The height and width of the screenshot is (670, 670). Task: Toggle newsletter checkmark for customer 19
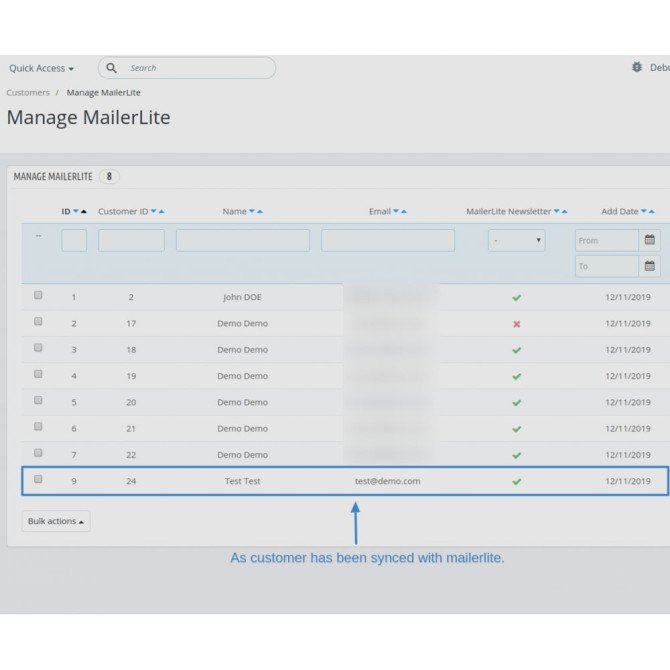517,376
